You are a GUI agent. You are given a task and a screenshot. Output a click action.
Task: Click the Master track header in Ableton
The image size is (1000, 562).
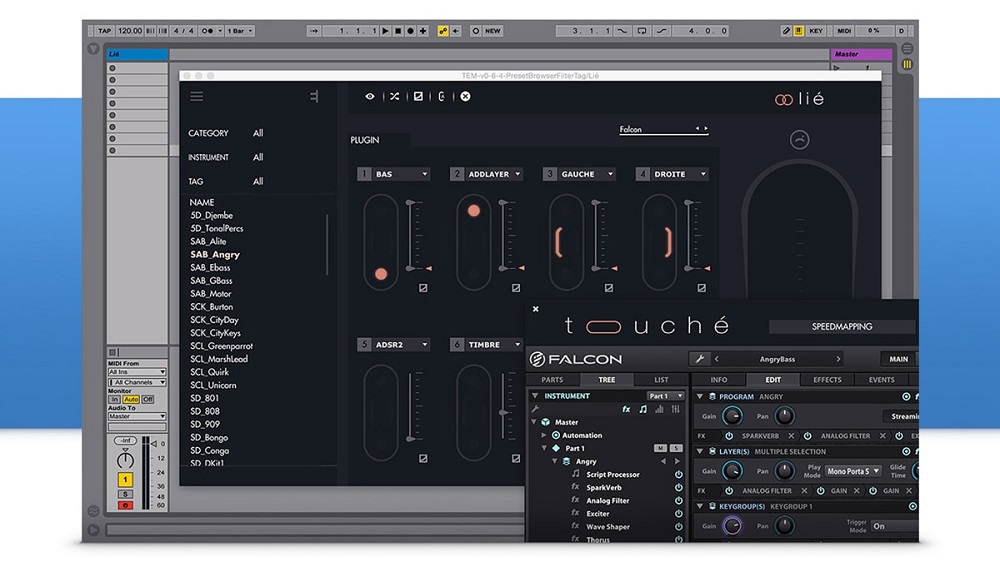point(860,54)
